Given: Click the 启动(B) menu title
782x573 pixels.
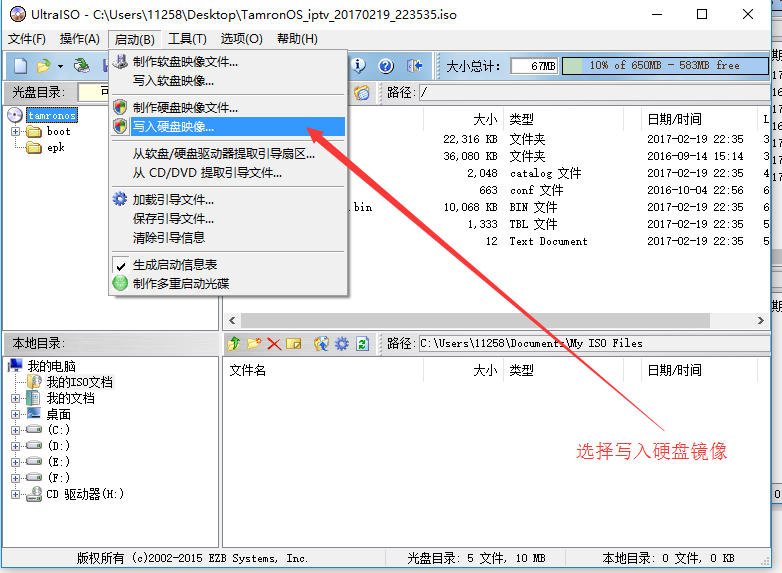Looking at the screenshot, I should 134,39.
